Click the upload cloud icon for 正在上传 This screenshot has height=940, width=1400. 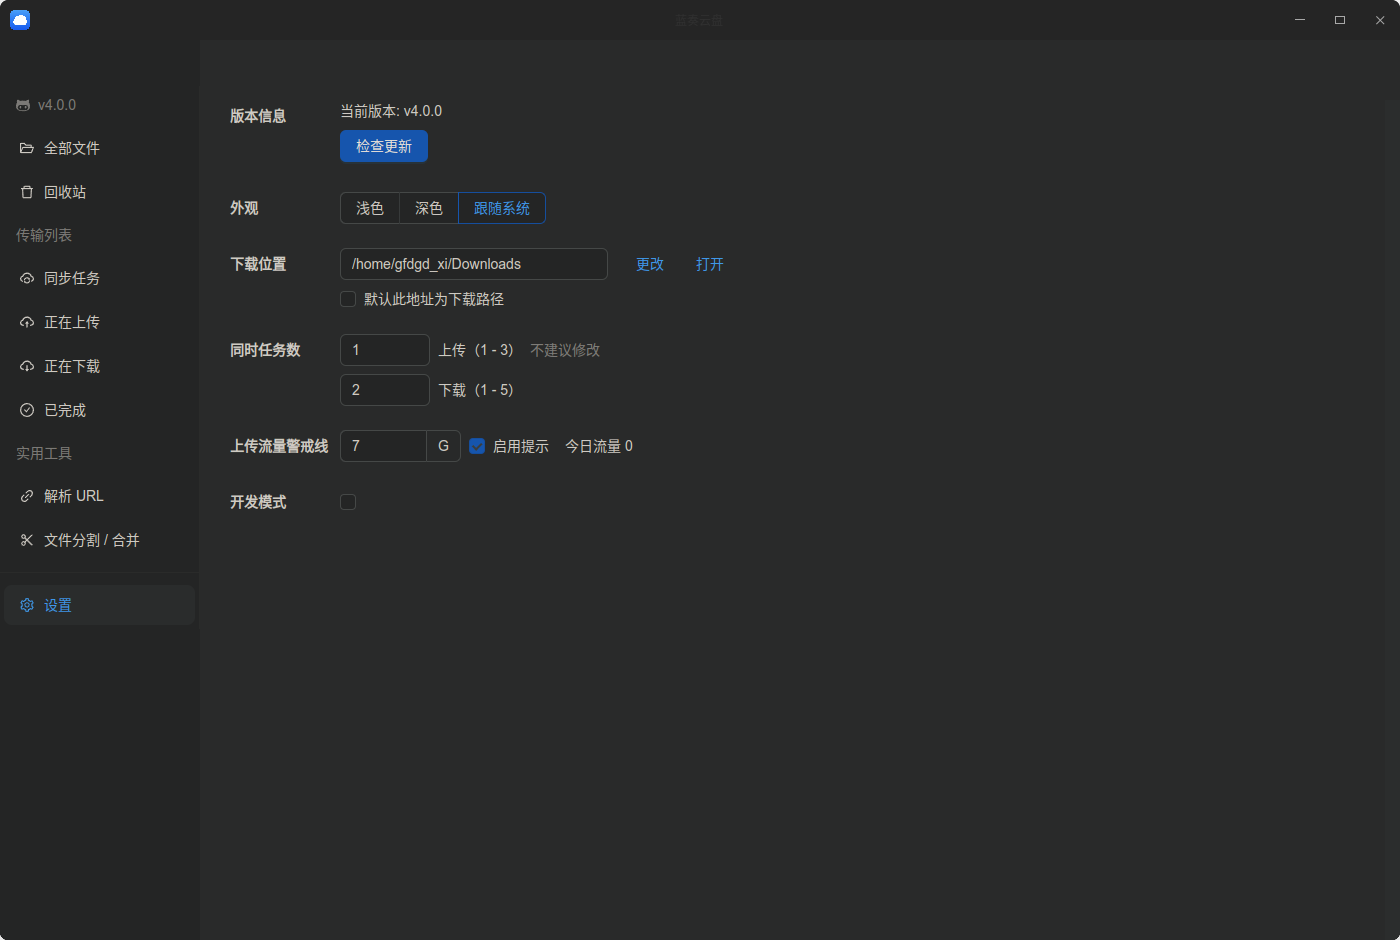coord(27,322)
